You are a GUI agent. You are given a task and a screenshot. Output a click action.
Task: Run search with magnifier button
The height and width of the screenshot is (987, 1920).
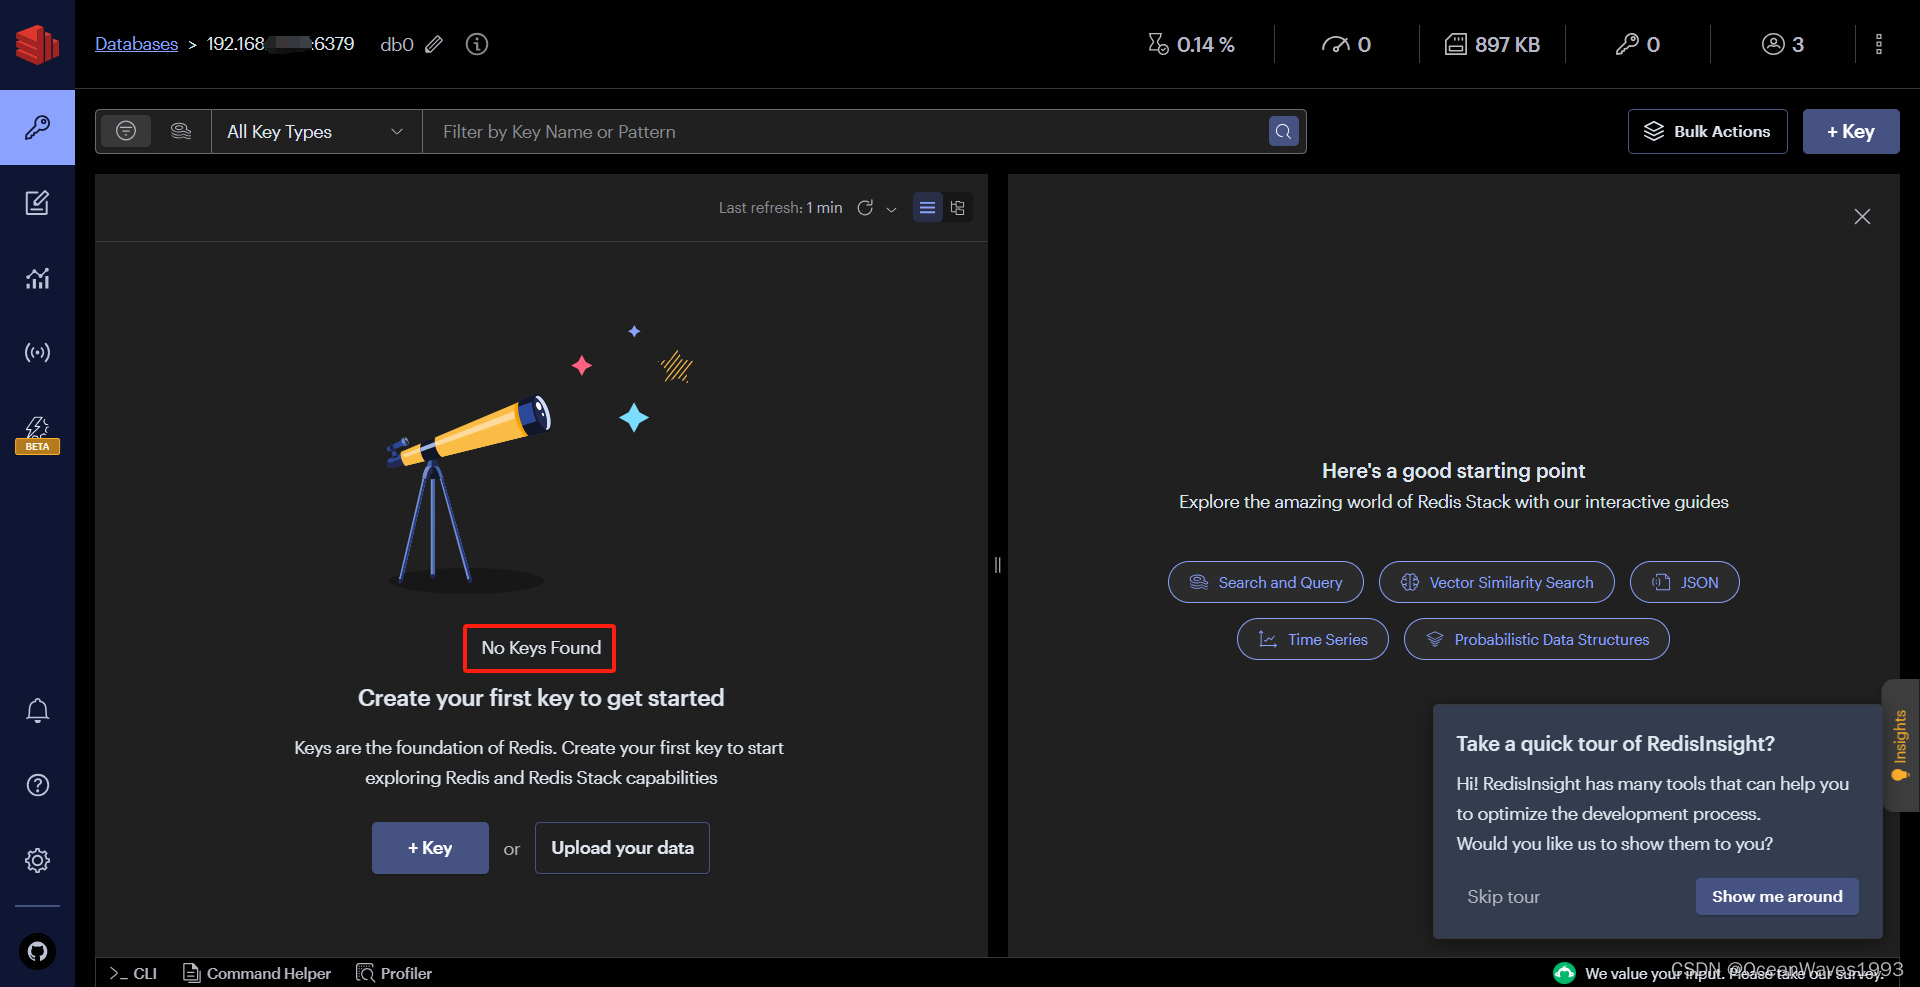(x=1283, y=131)
